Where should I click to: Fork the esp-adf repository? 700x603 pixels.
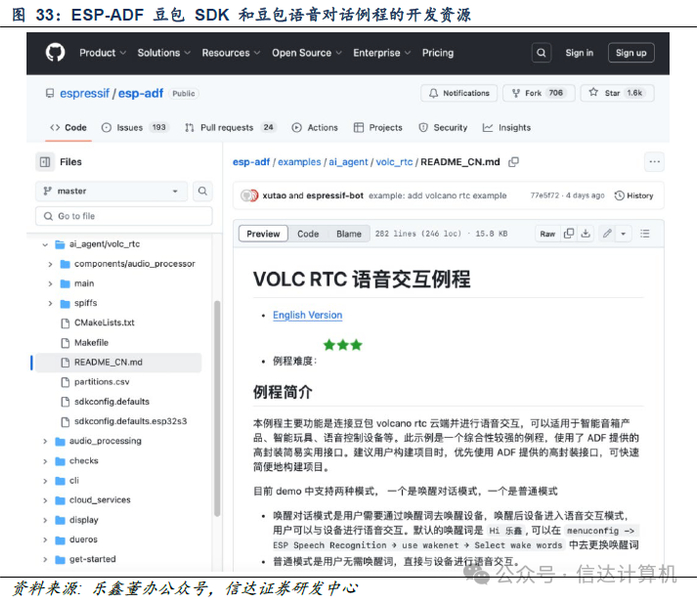(x=539, y=93)
